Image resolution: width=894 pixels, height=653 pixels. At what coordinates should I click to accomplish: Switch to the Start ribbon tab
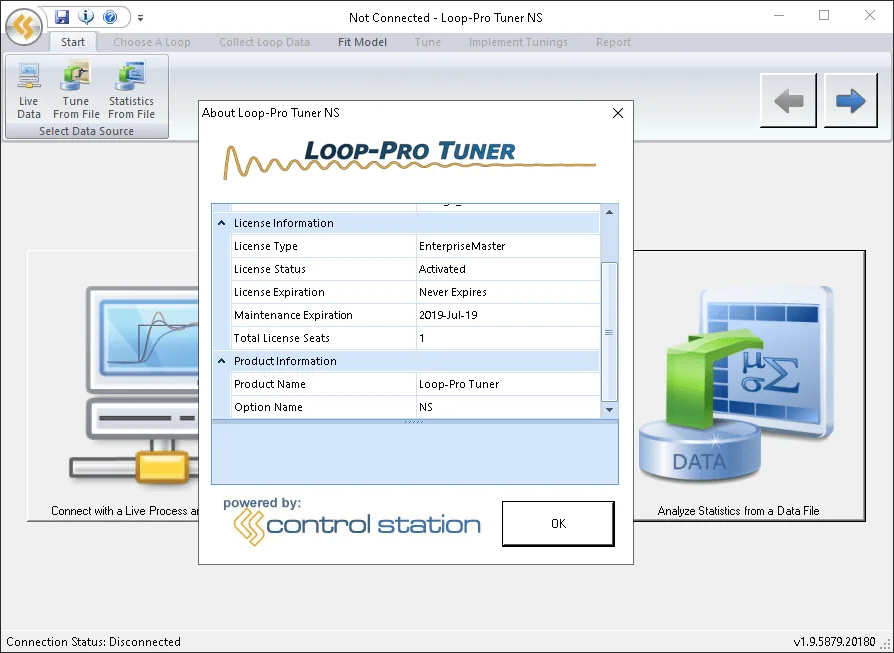tap(72, 42)
